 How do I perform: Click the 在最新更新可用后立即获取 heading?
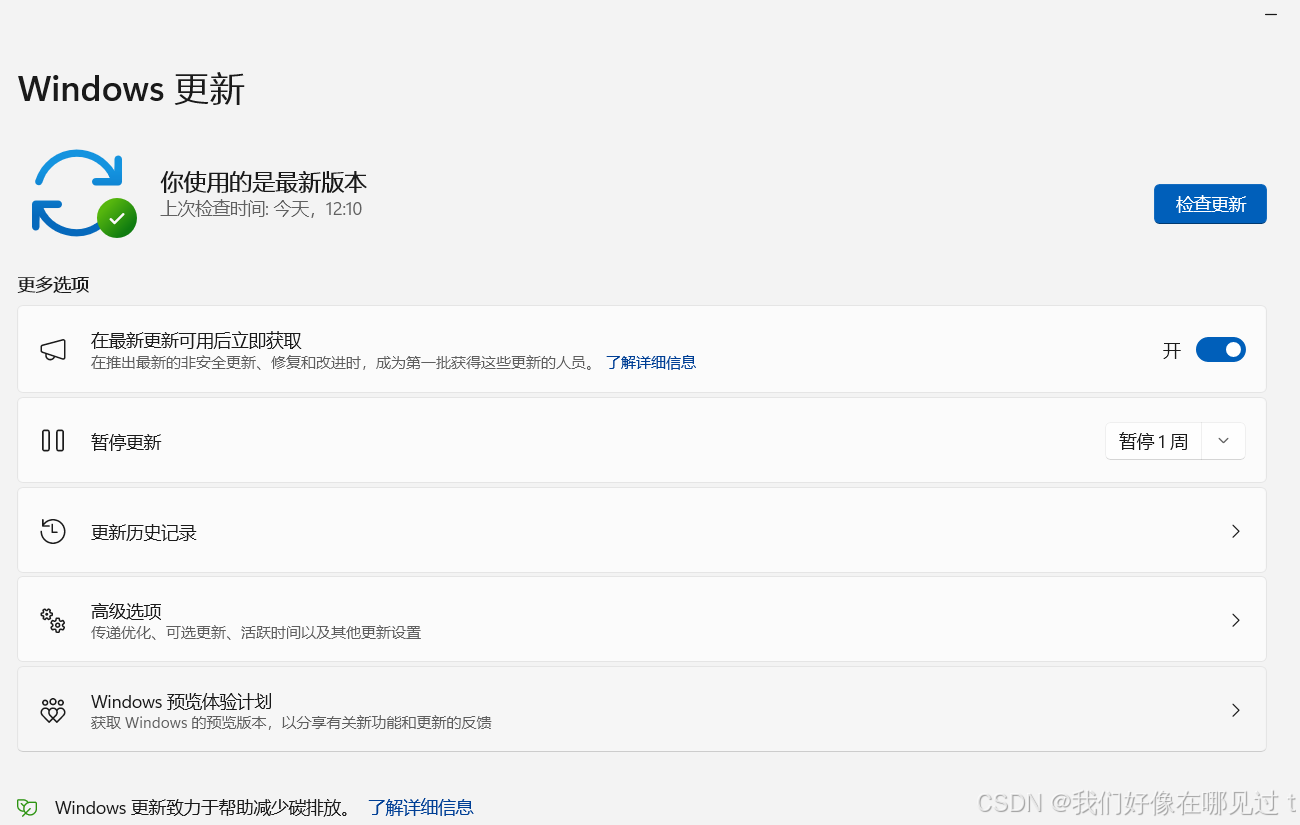(196, 340)
